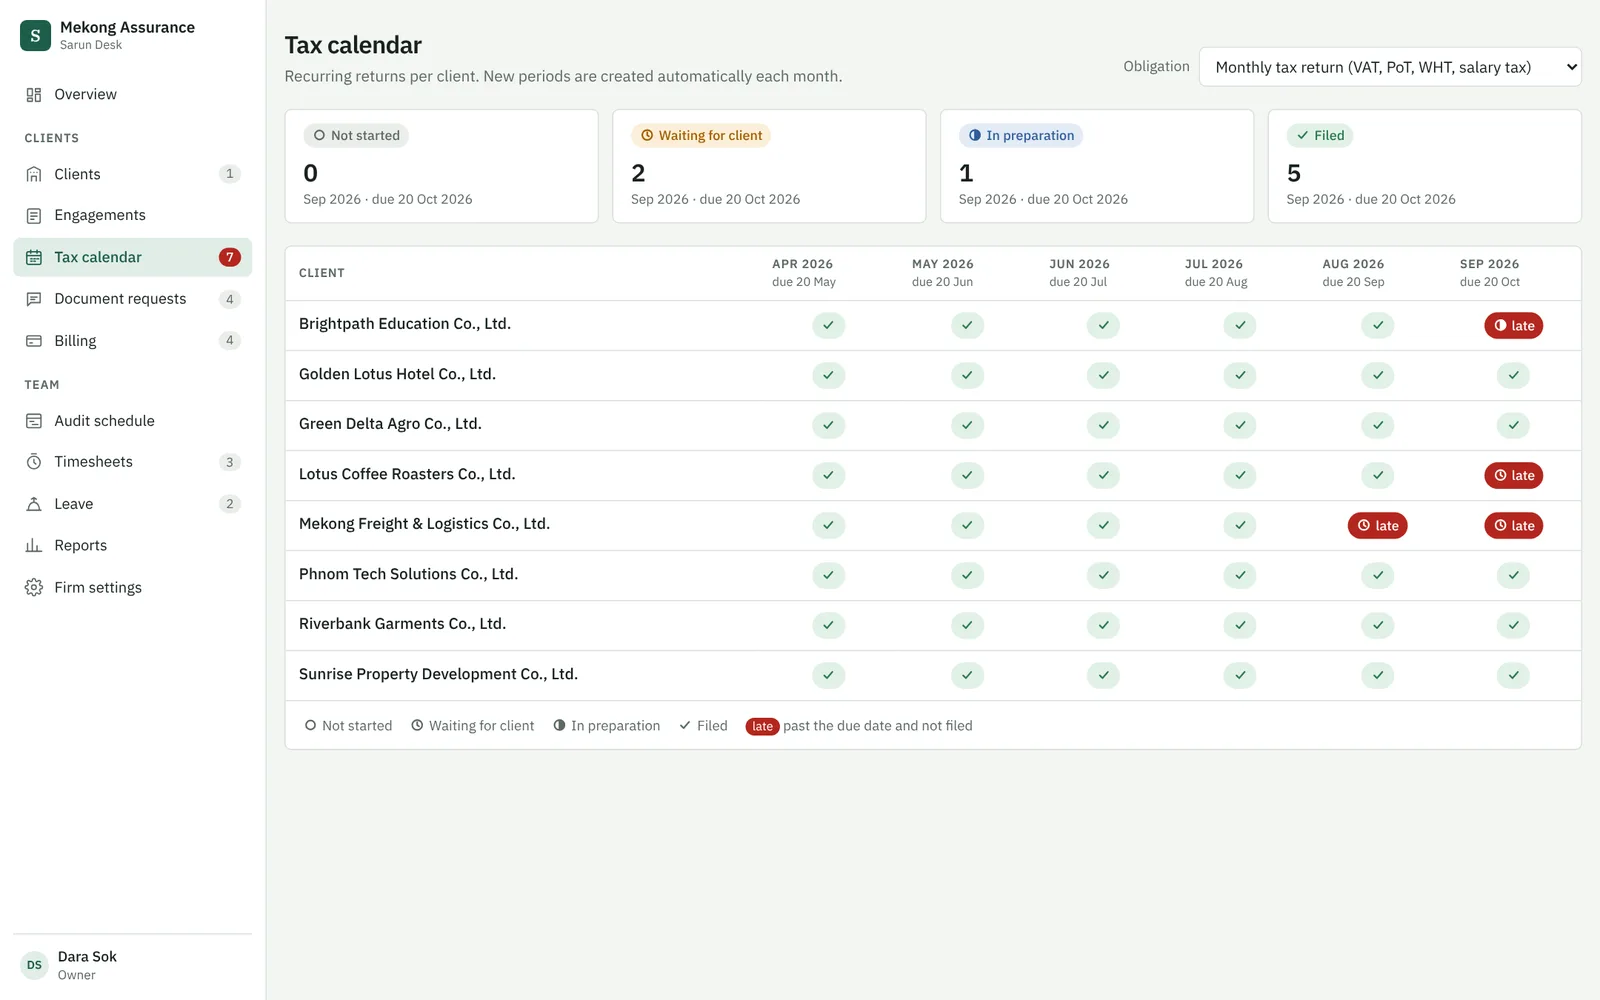Click the Billing card icon

click(34, 341)
